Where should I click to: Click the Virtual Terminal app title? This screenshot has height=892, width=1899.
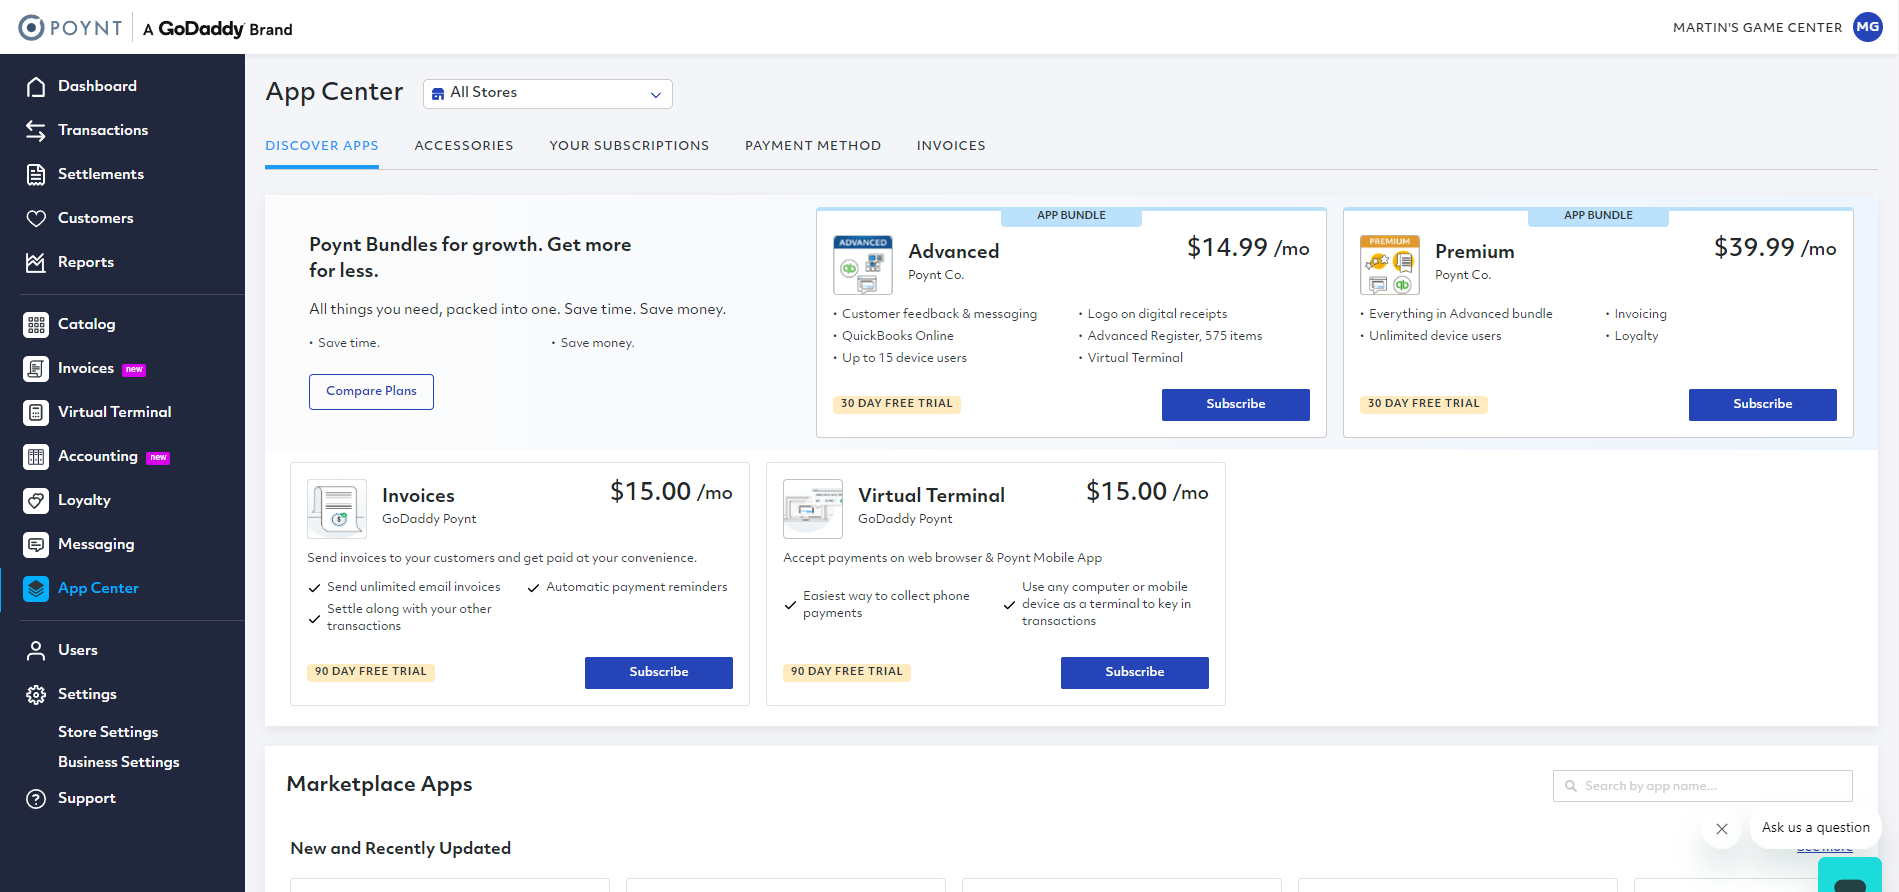[931, 496]
